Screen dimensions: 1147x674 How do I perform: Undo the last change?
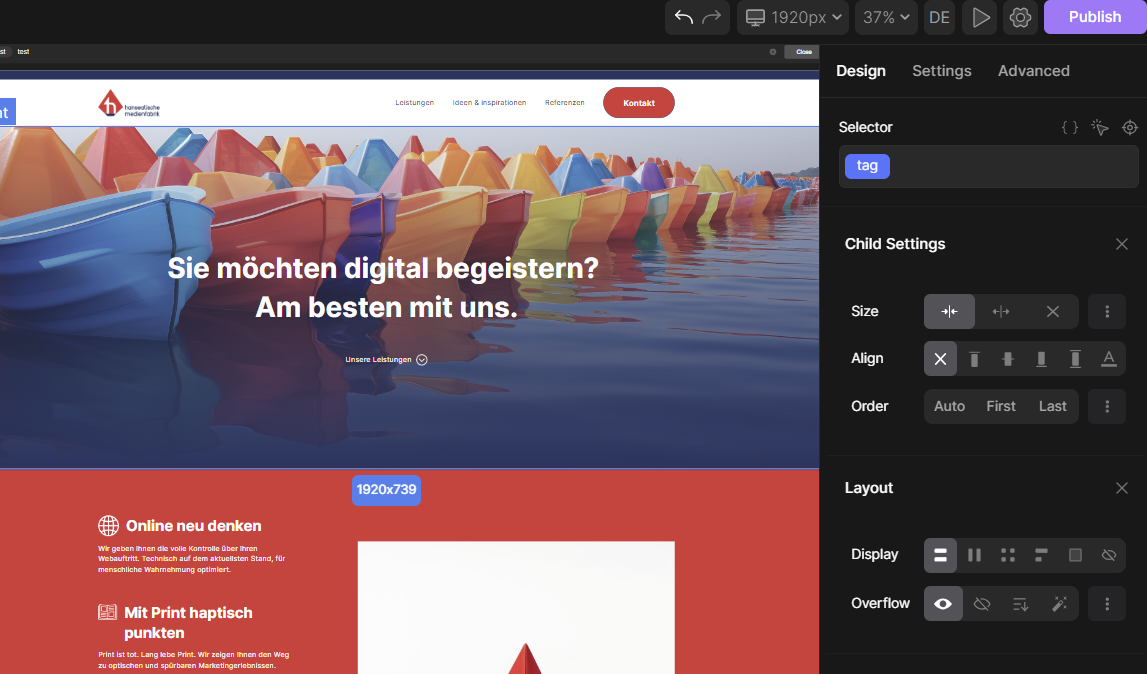click(683, 17)
